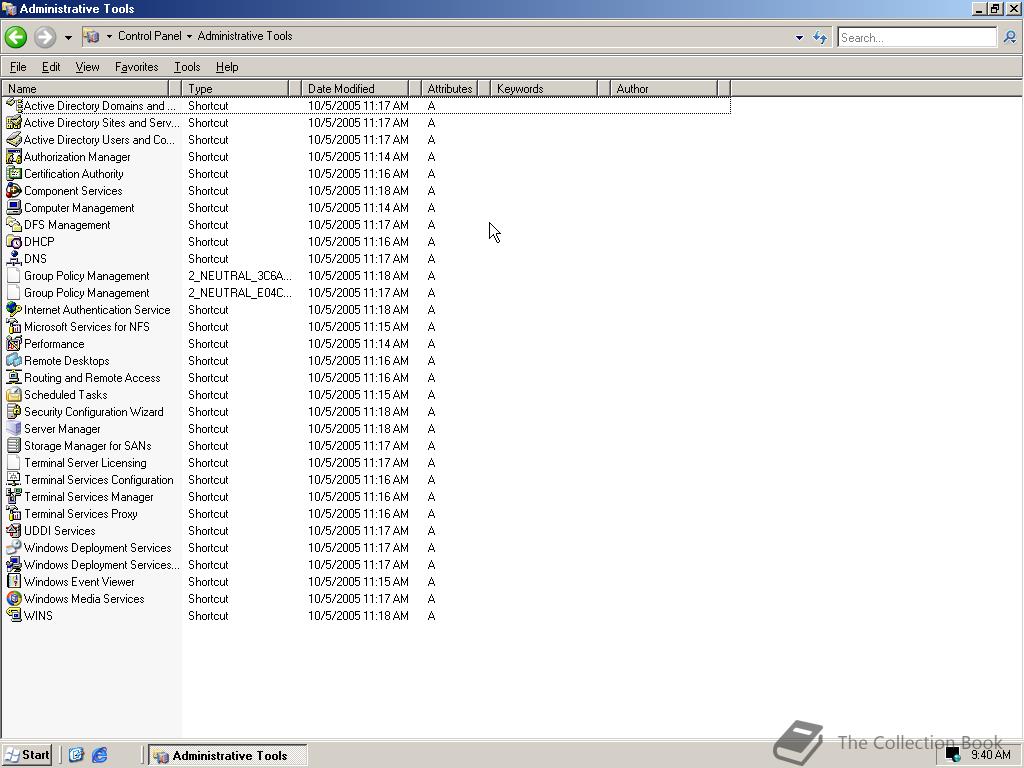Launch Internet Explorer from Quick Launch

99,755
